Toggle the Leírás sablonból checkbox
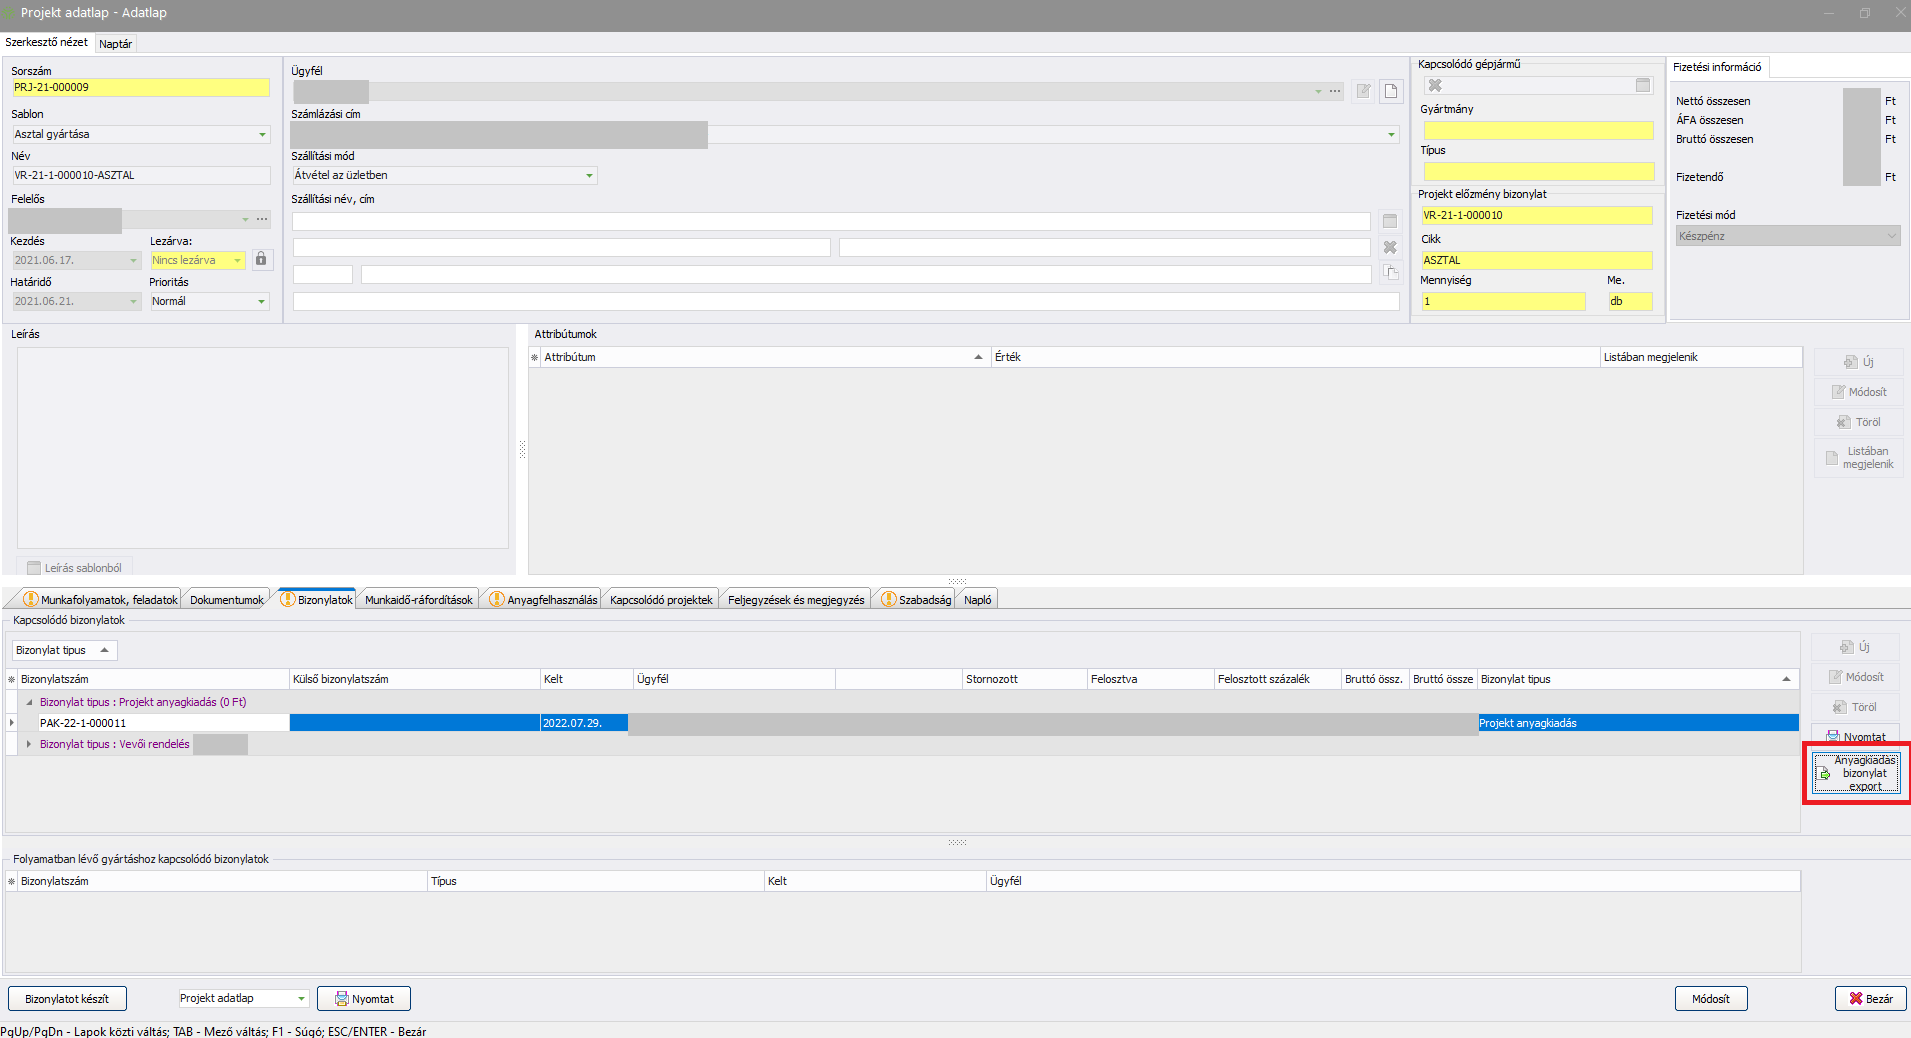This screenshot has height=1038, width=1911. 34,568
